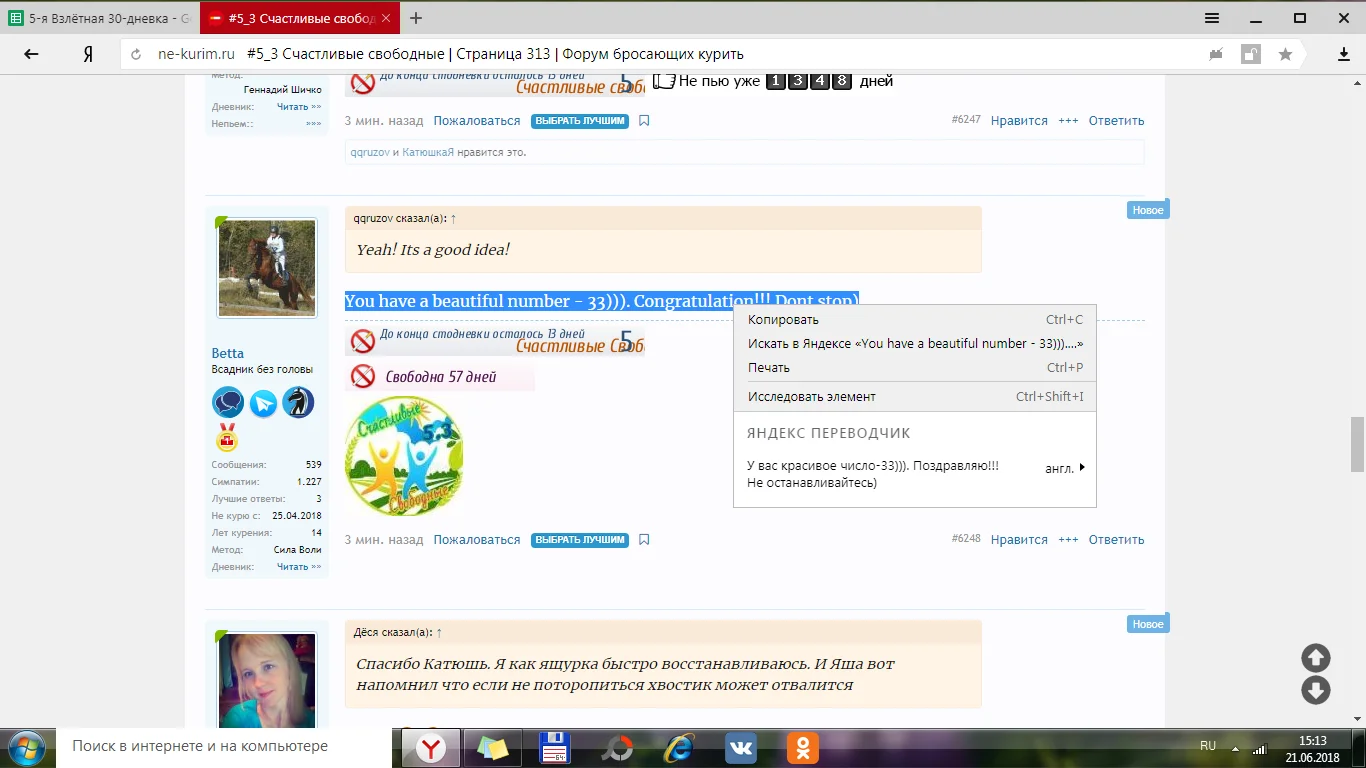Reply to post #6248 with Ответить

tap(1116, 540)
